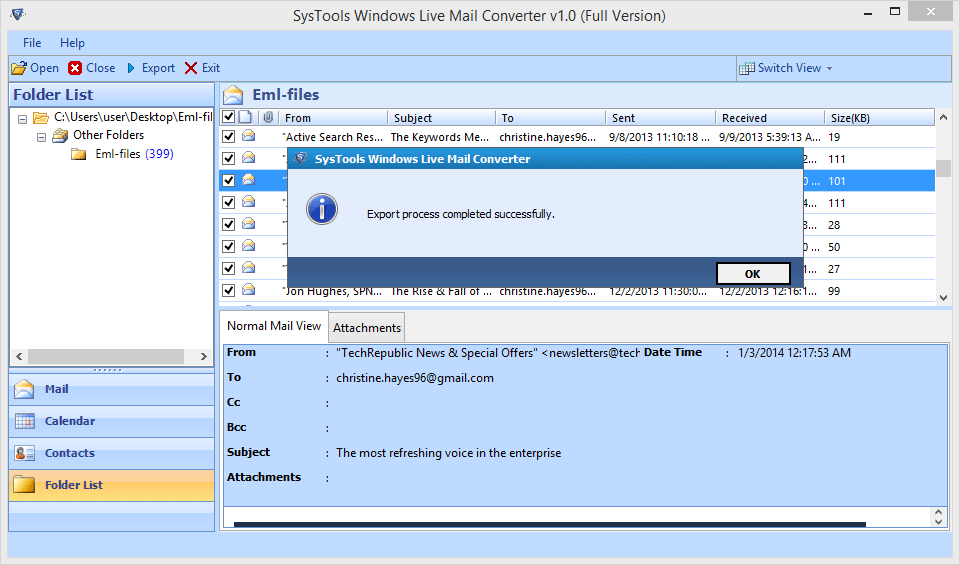
Task: Click envelope icon of Active Search Res... row
Action: coord(249,136)
